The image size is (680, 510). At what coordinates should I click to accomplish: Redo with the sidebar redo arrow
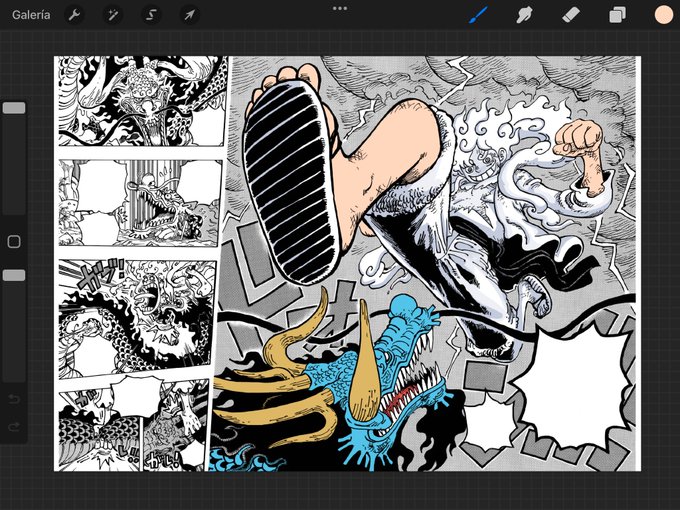pos(14,427)
